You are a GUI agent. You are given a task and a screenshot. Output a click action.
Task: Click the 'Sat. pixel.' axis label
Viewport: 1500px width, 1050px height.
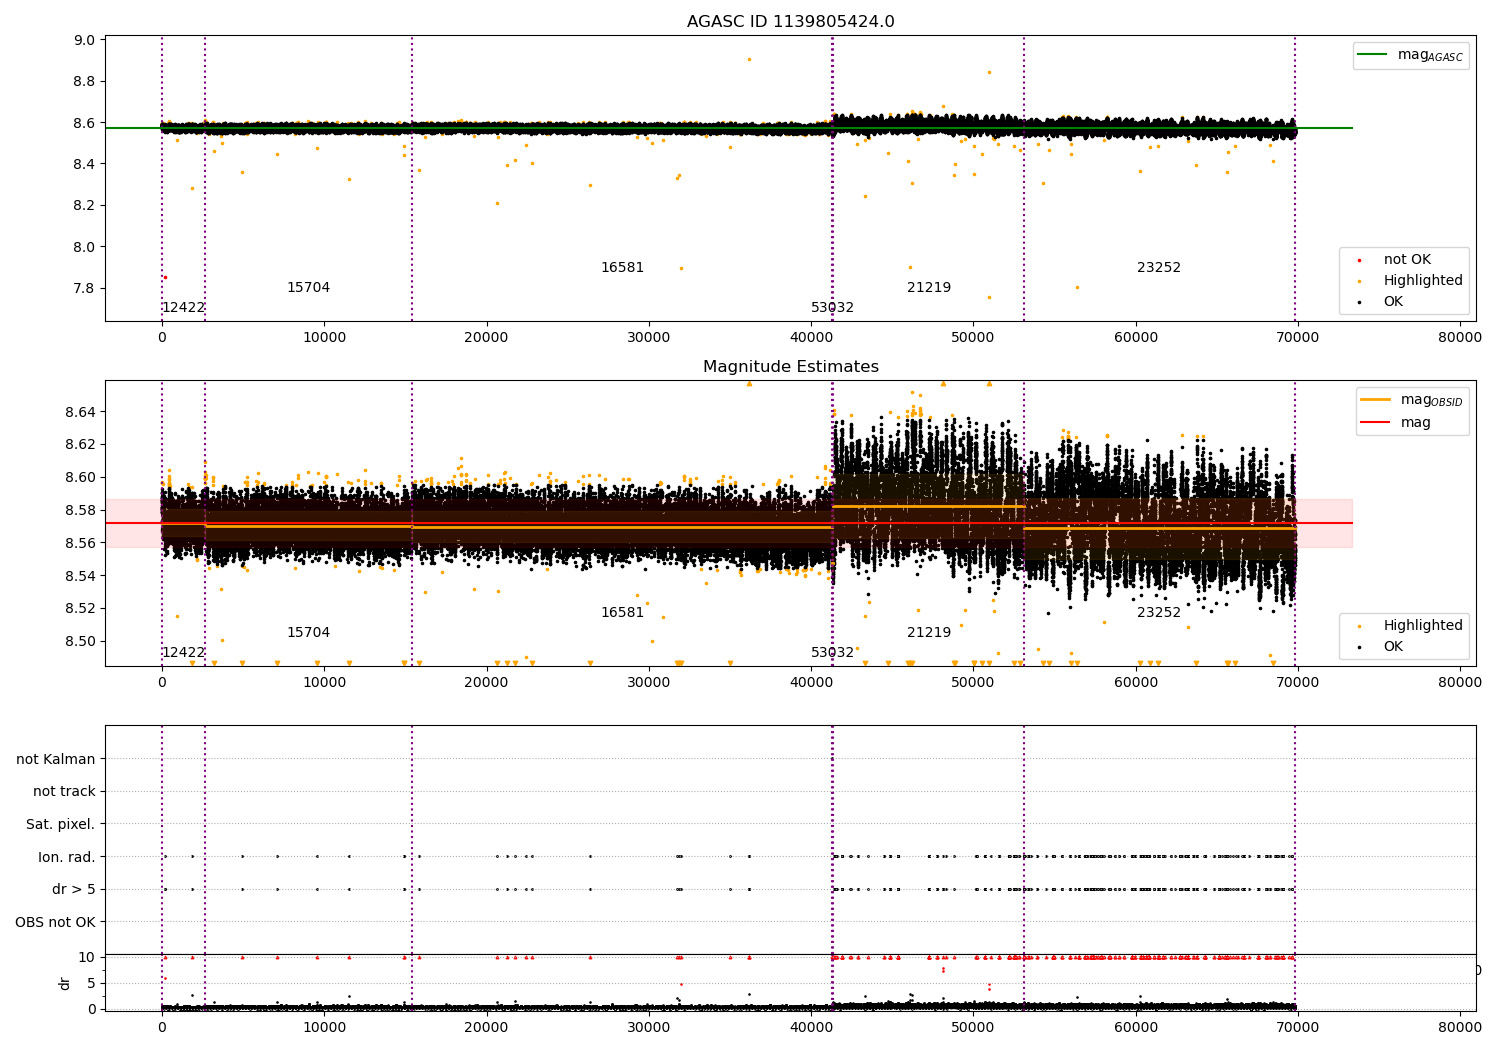coord(61,825)
